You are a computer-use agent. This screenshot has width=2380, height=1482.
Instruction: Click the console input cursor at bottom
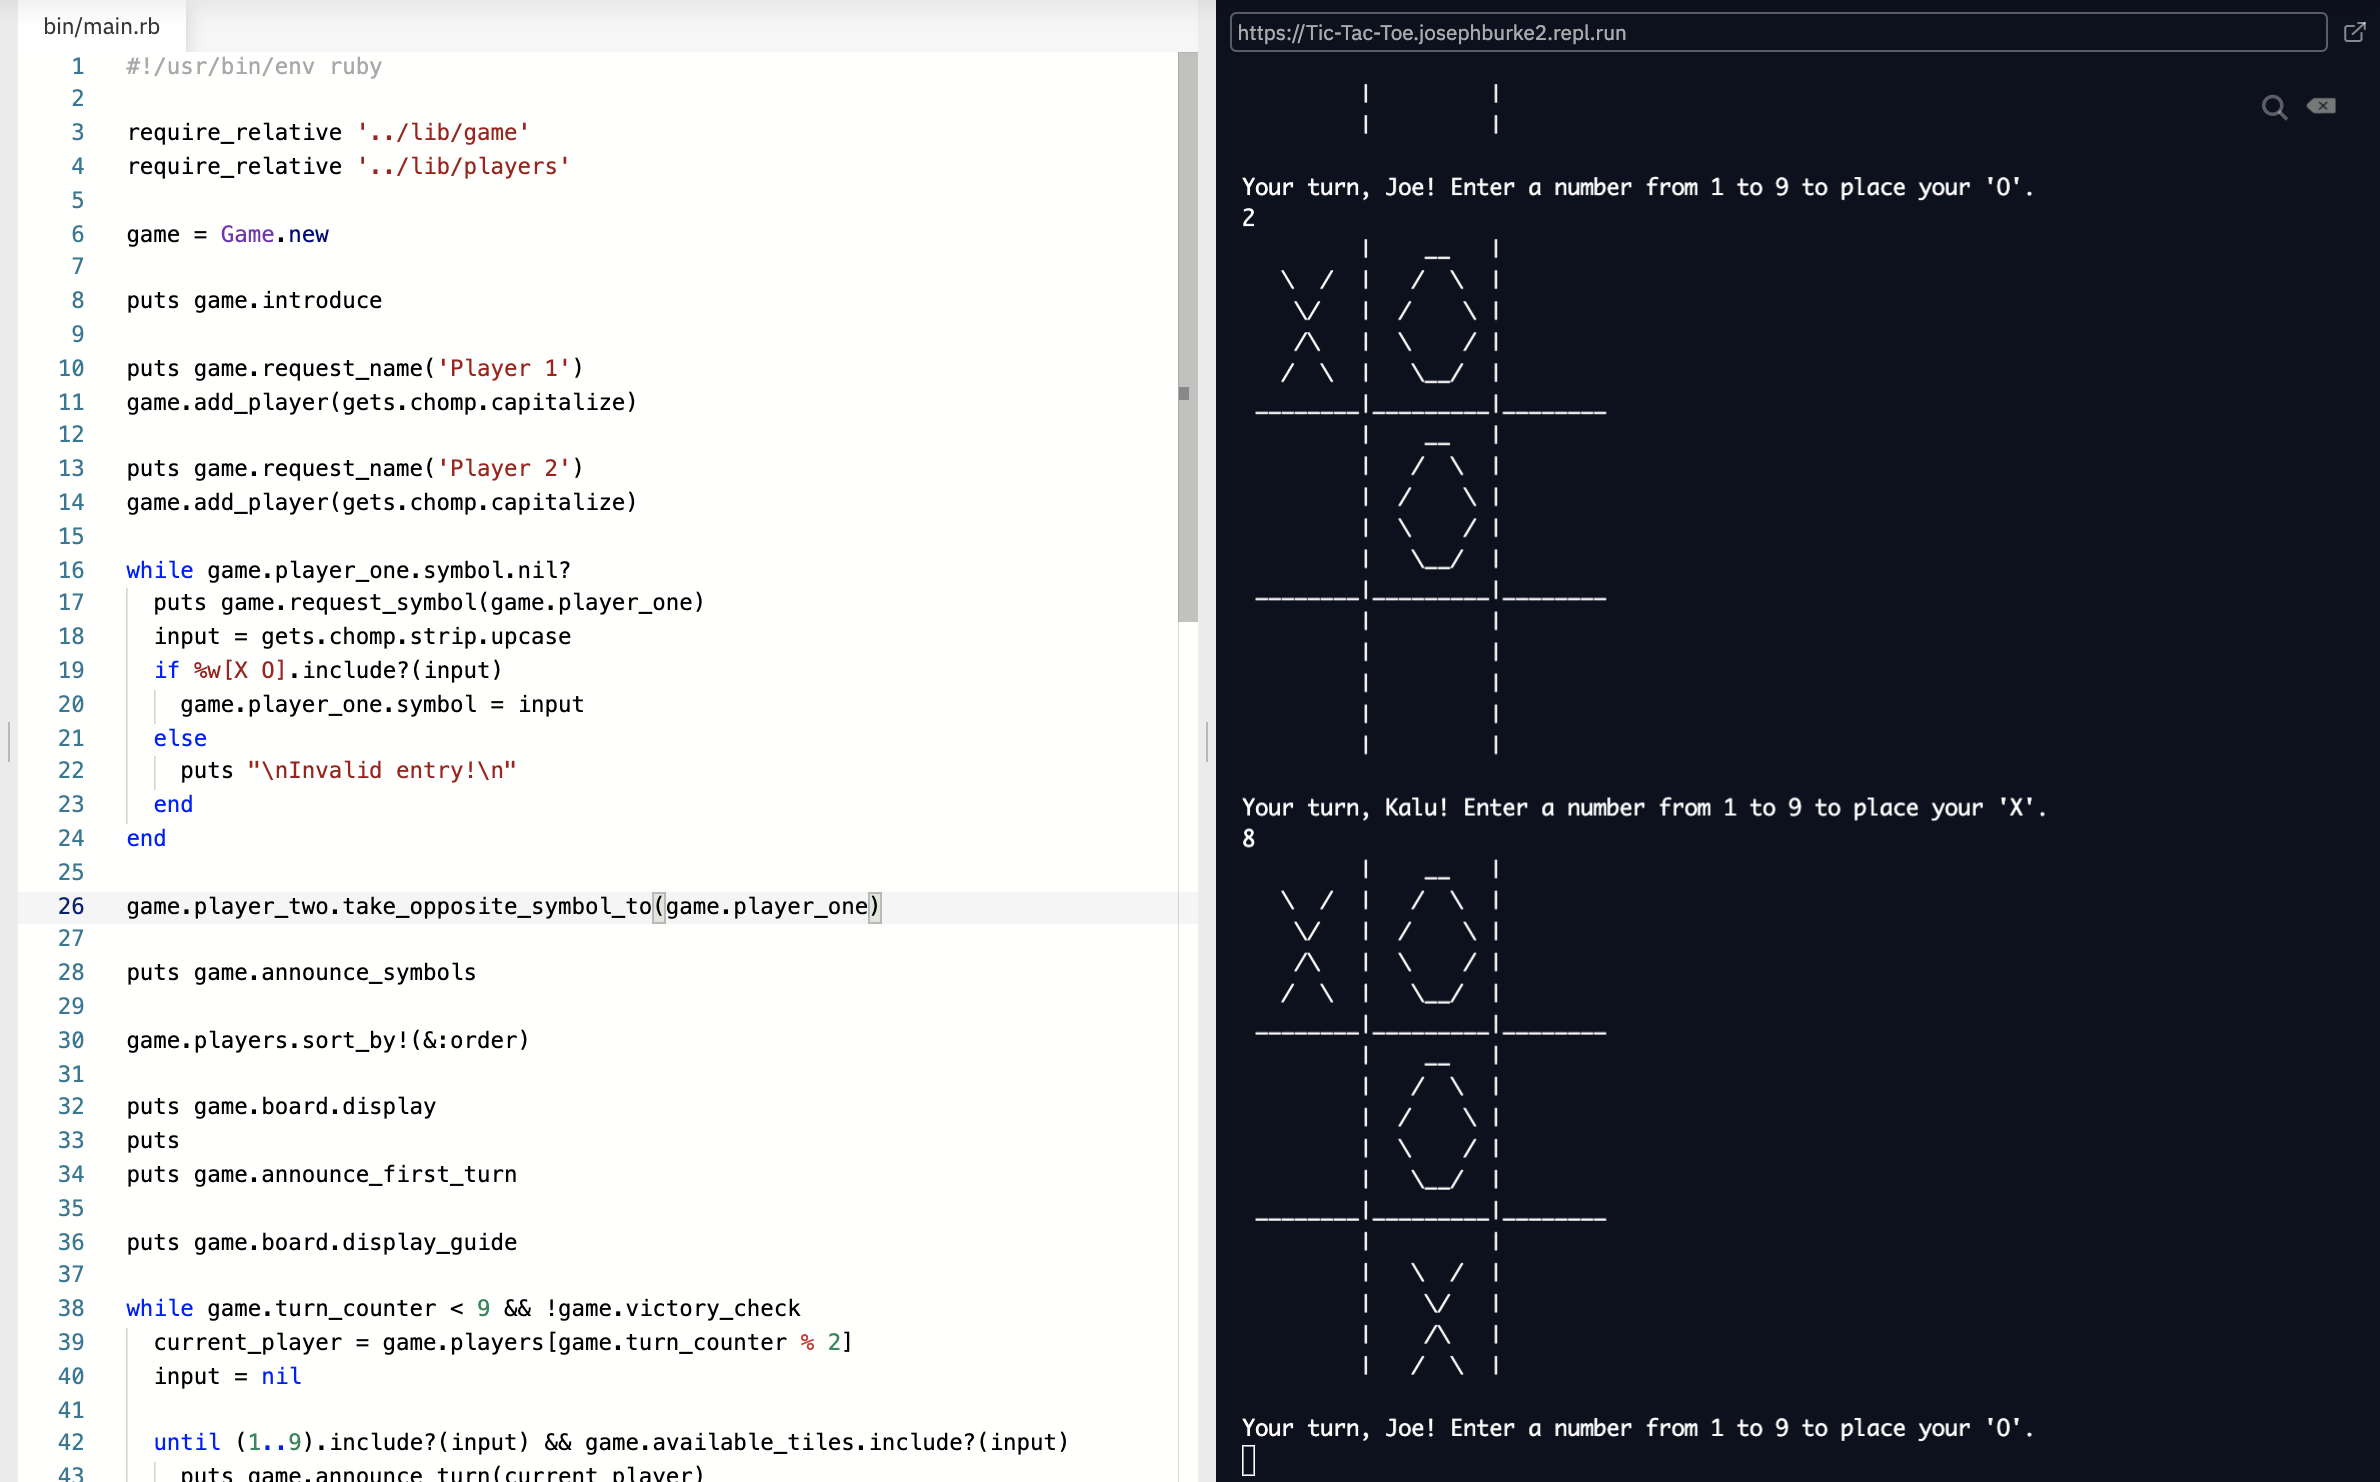pyautogui.click(x=1248, y=1460)
